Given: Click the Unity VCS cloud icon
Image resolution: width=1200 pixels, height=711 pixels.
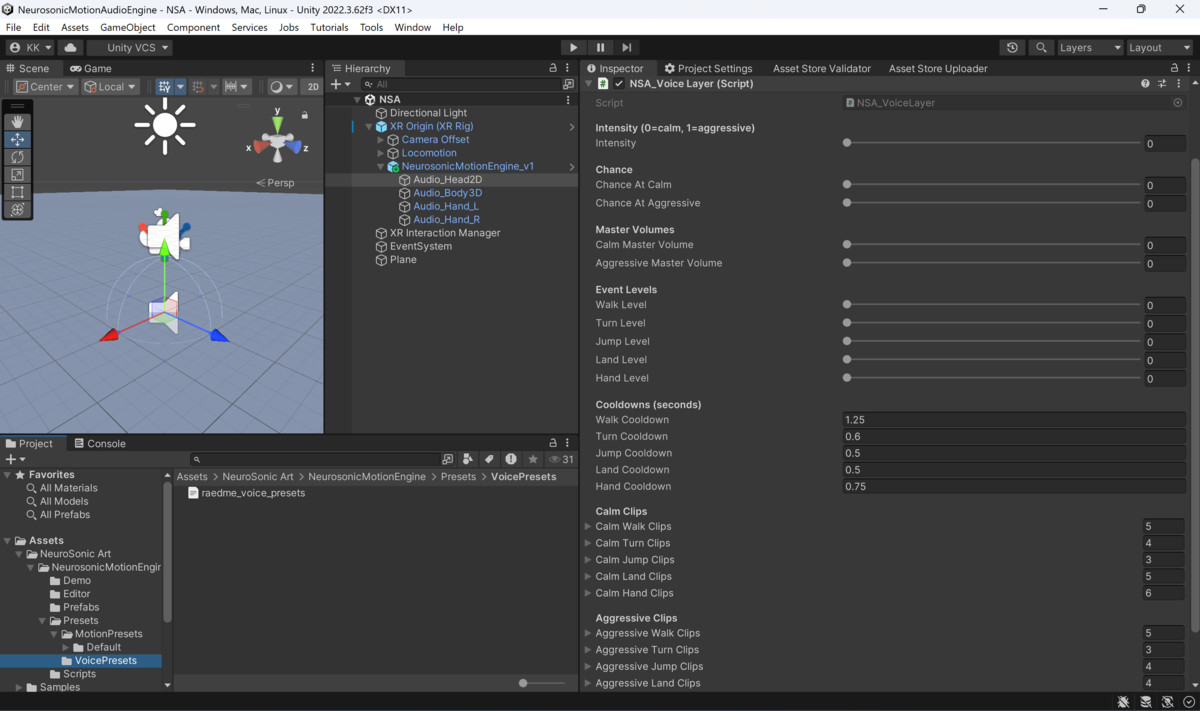Looking at the screenshot, I should [x=69, y=46].
